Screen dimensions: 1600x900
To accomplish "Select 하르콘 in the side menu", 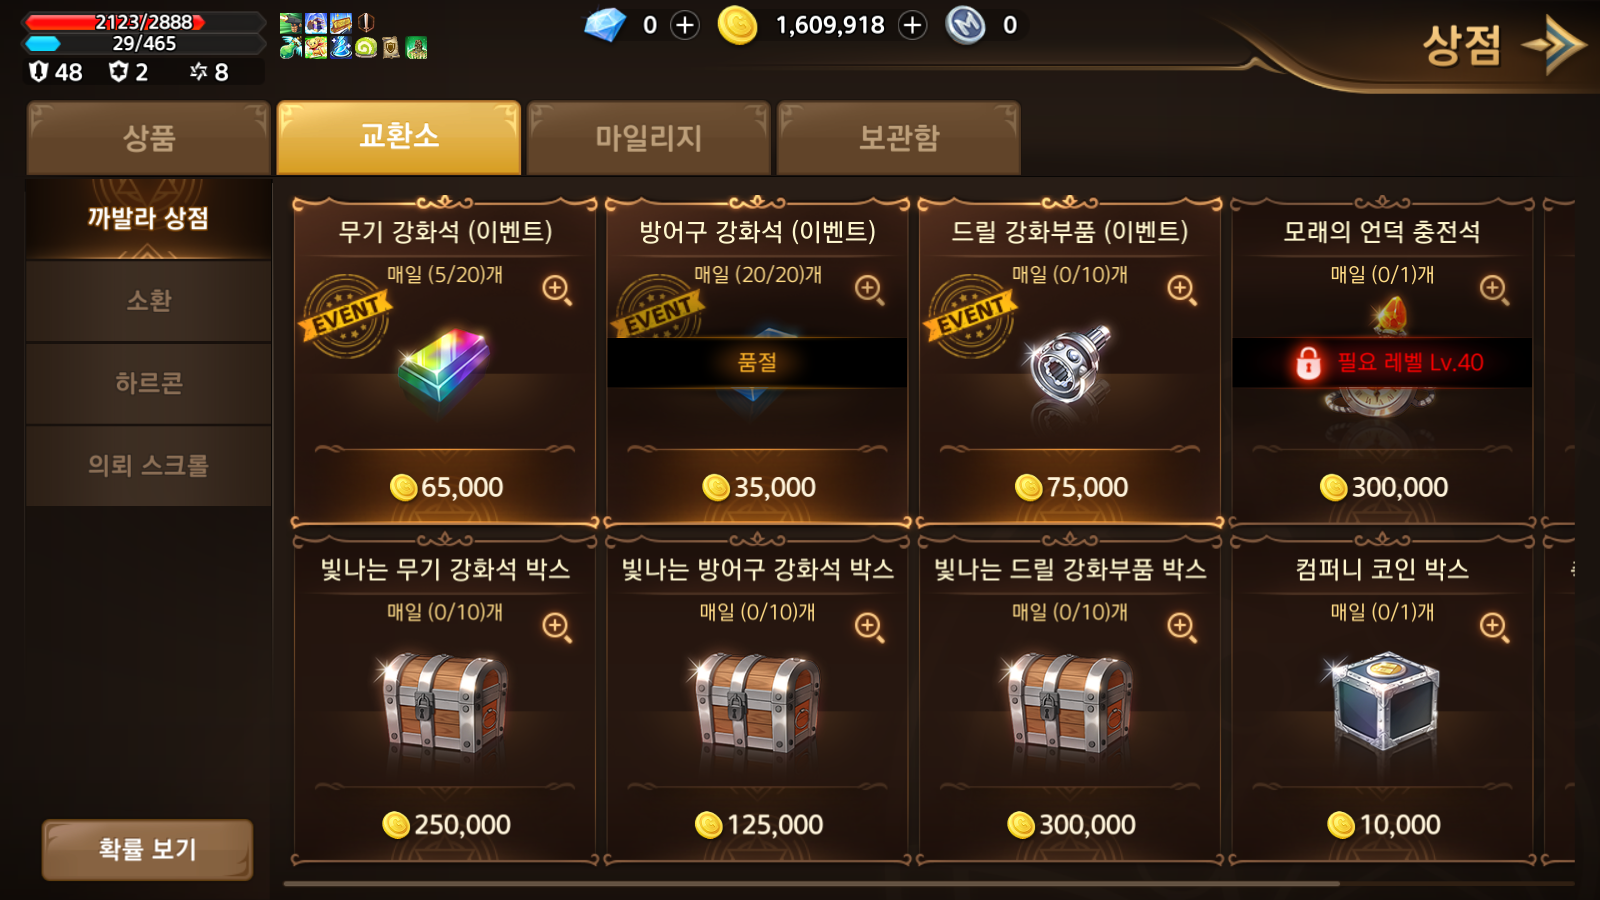I will click(149, 383).
